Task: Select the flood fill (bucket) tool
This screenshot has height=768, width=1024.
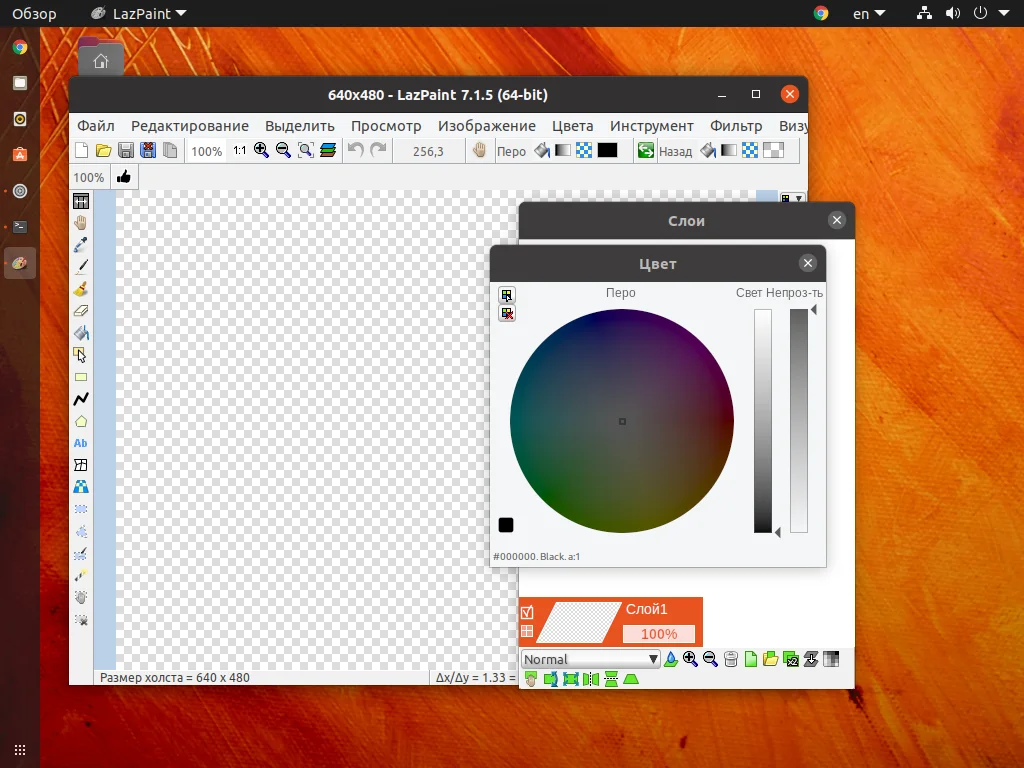Action: (80, 330)
